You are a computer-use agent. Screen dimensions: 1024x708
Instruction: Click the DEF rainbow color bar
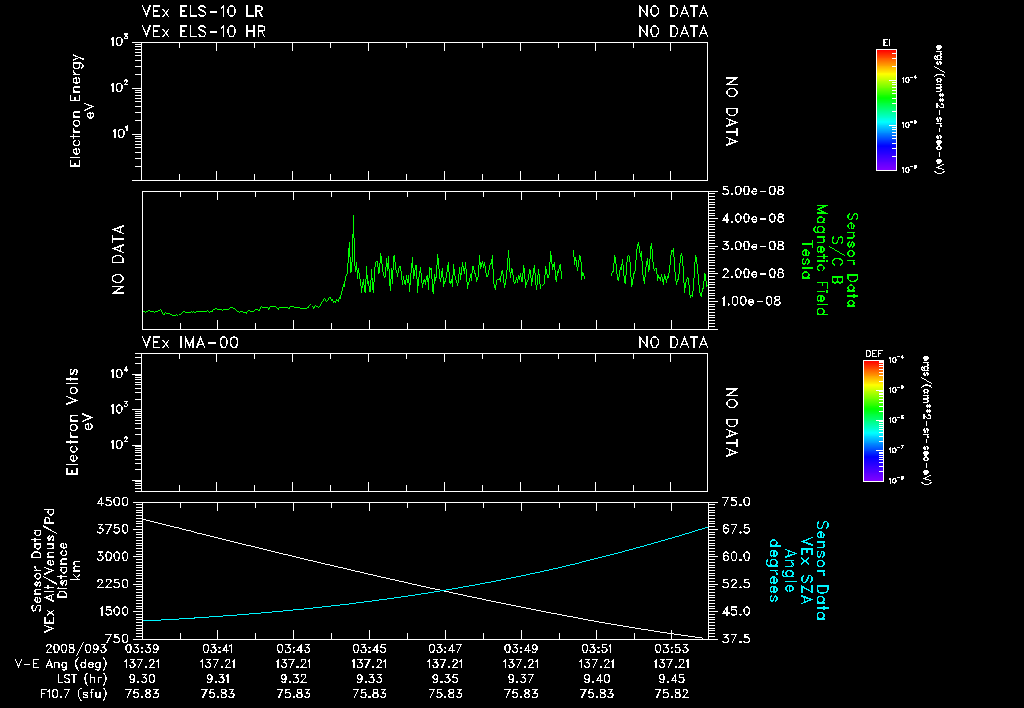[873, 421]
